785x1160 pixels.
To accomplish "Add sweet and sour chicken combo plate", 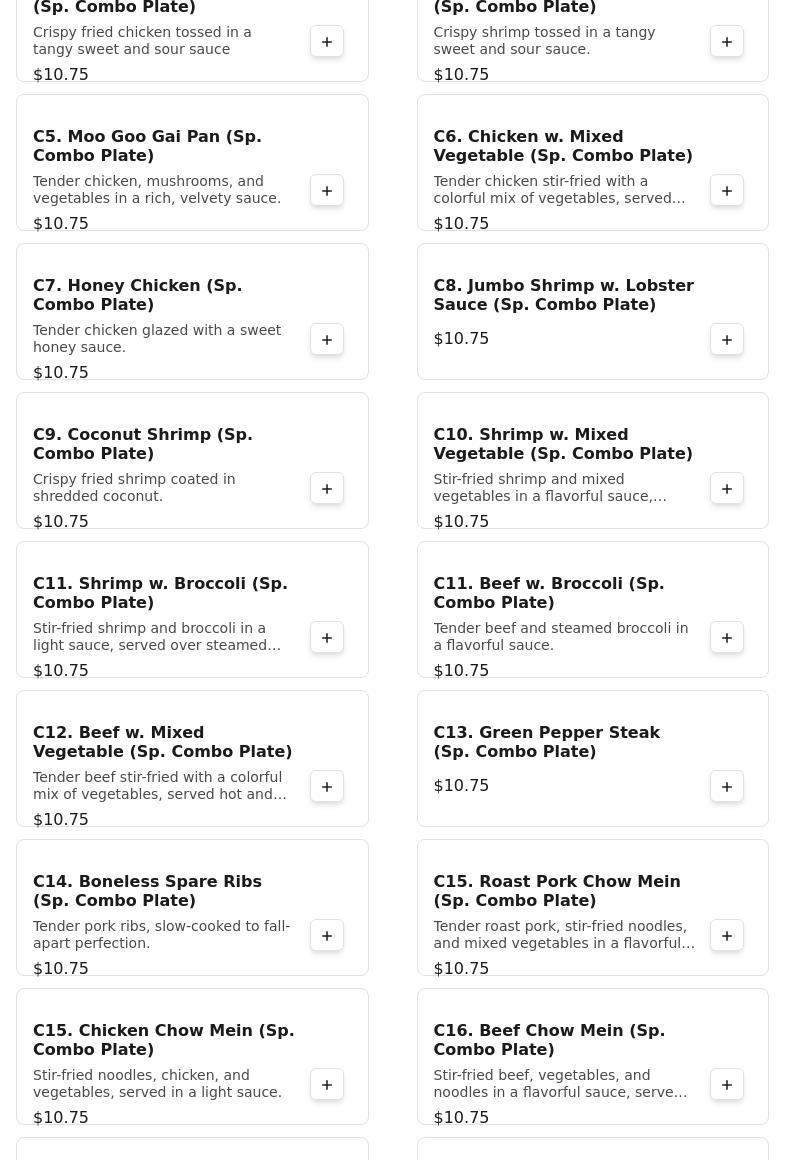I will (327, 42).
